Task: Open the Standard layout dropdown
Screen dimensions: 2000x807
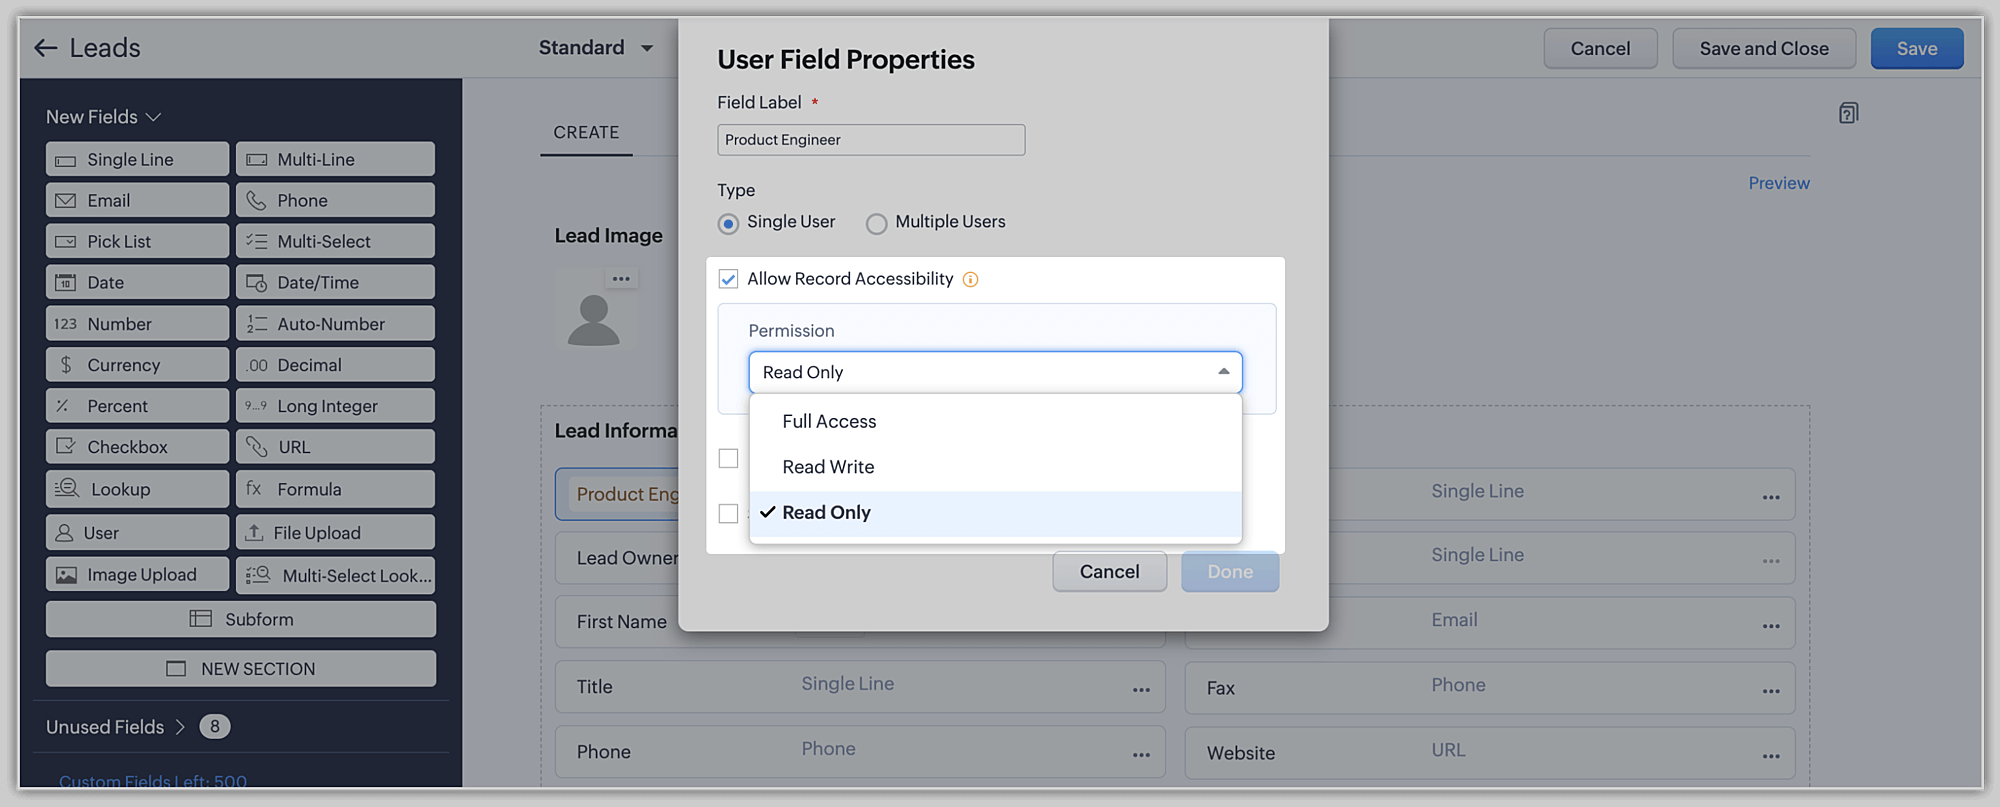Action: tap(596, 48)
